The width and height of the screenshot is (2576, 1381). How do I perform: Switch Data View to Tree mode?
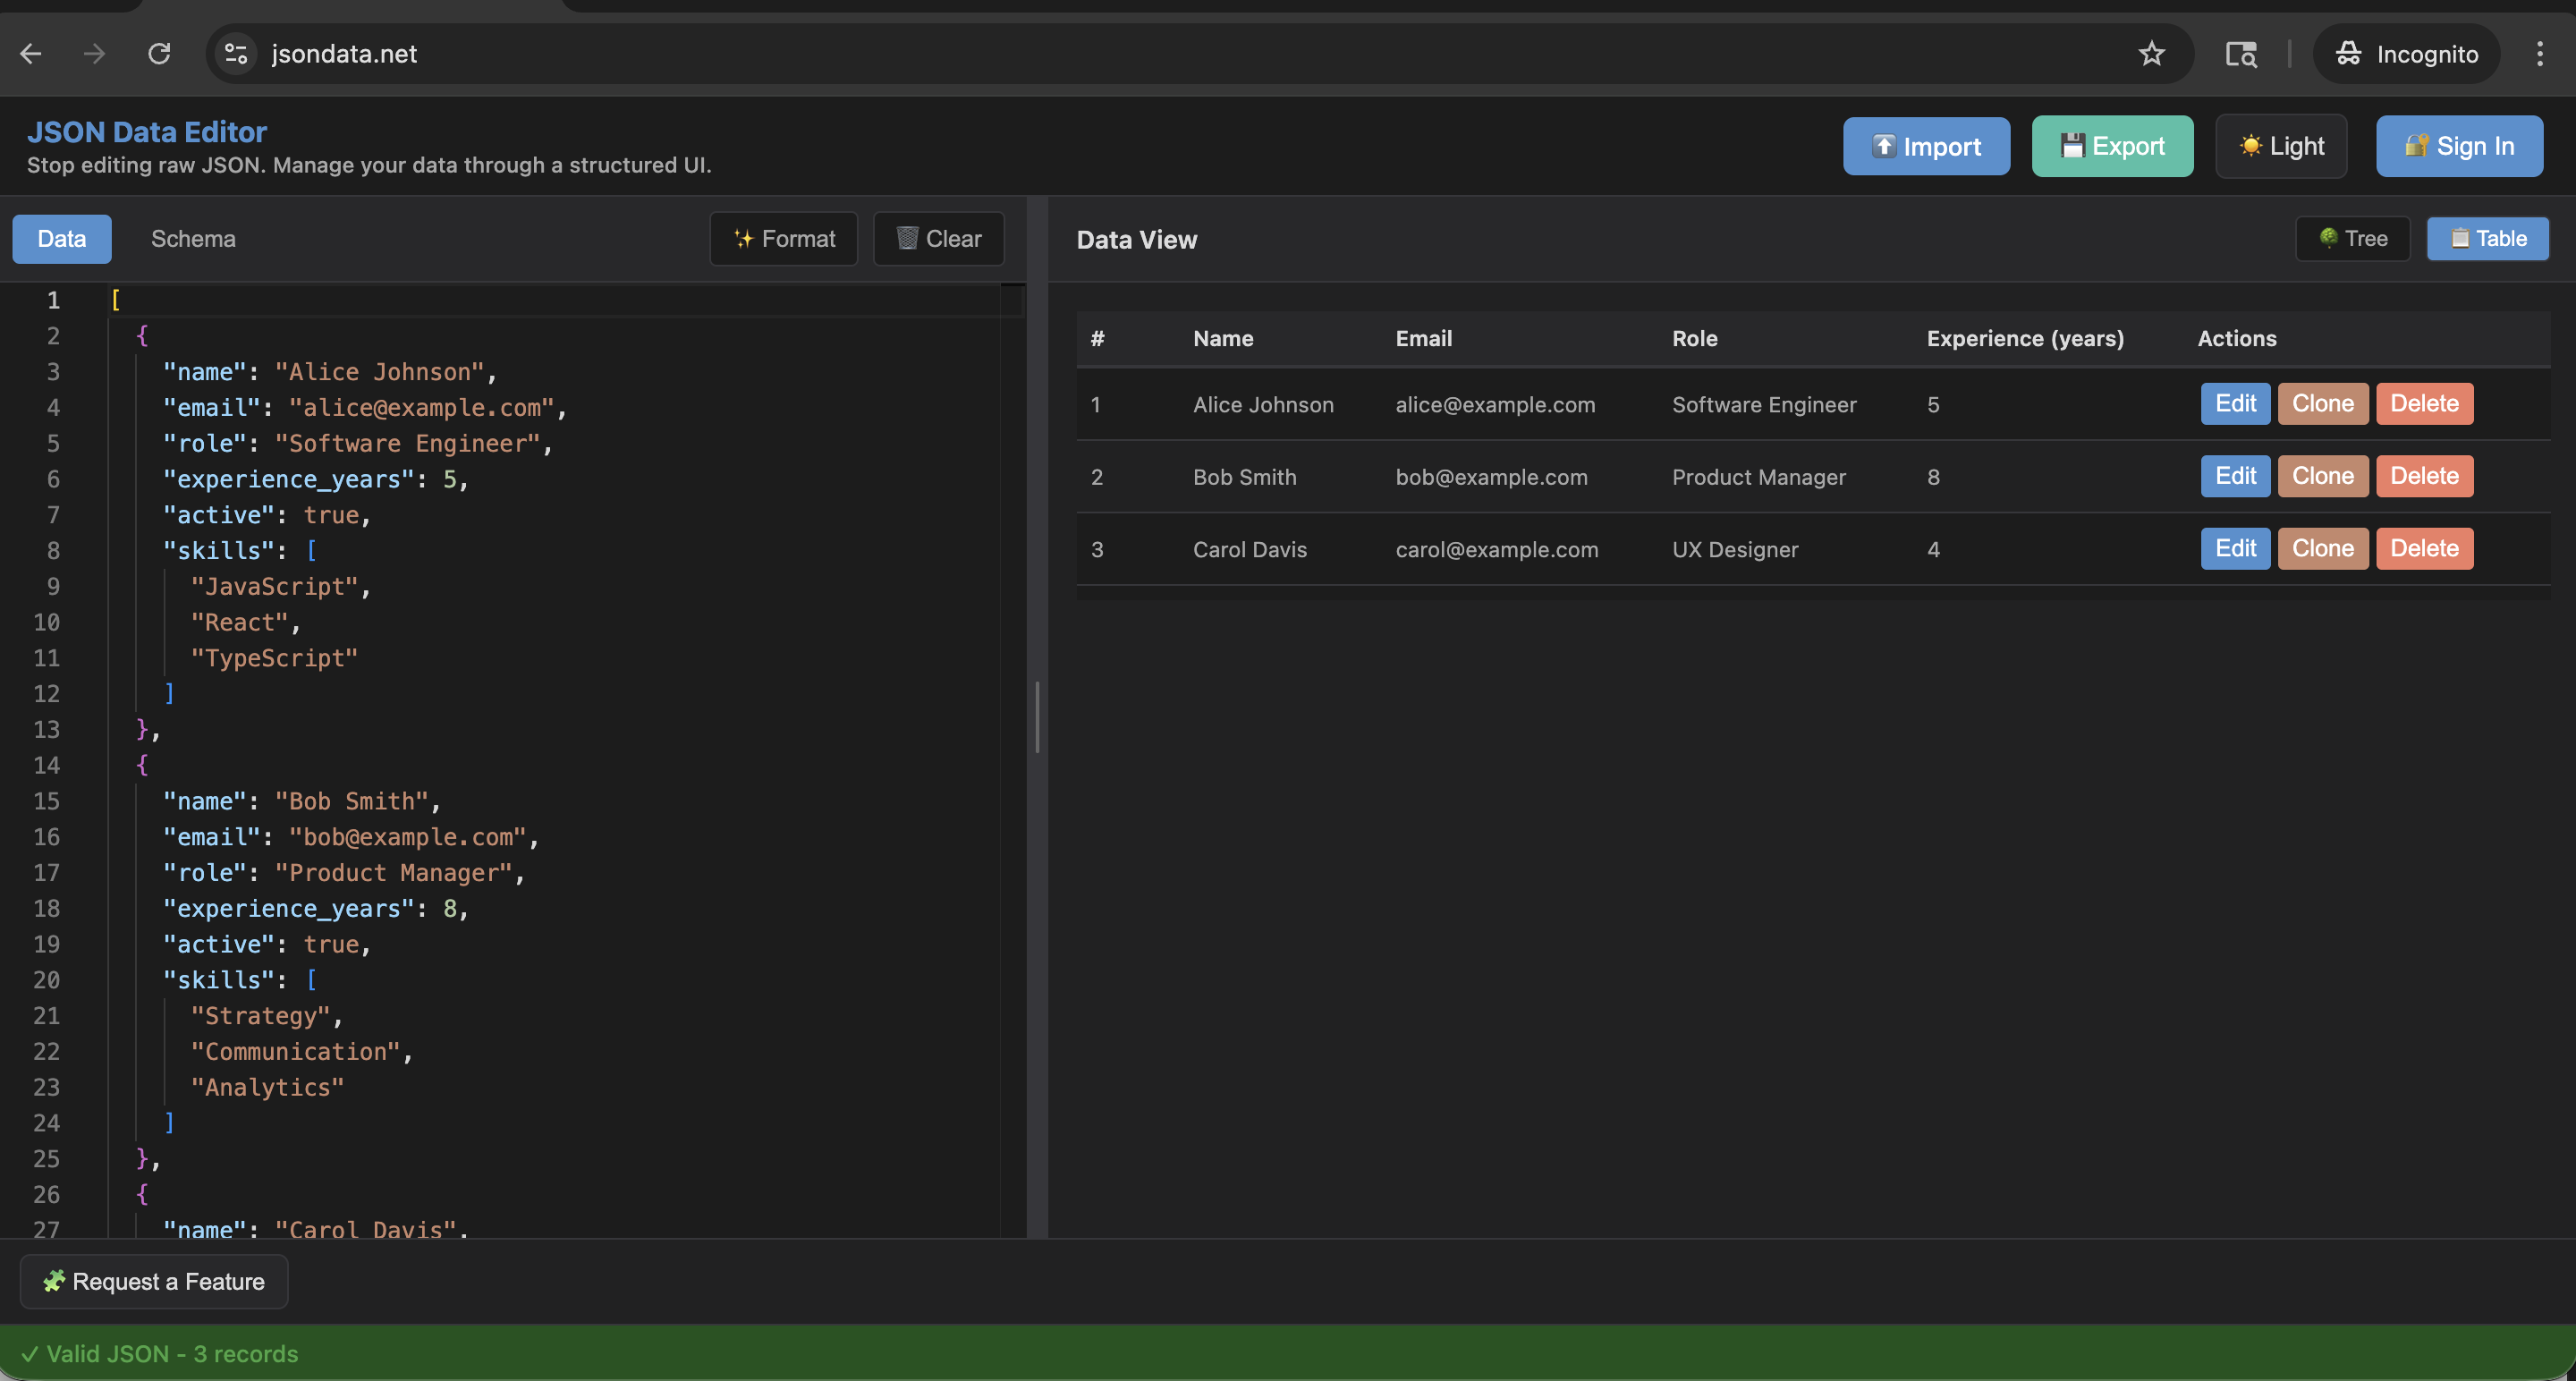coord(2352,238)
